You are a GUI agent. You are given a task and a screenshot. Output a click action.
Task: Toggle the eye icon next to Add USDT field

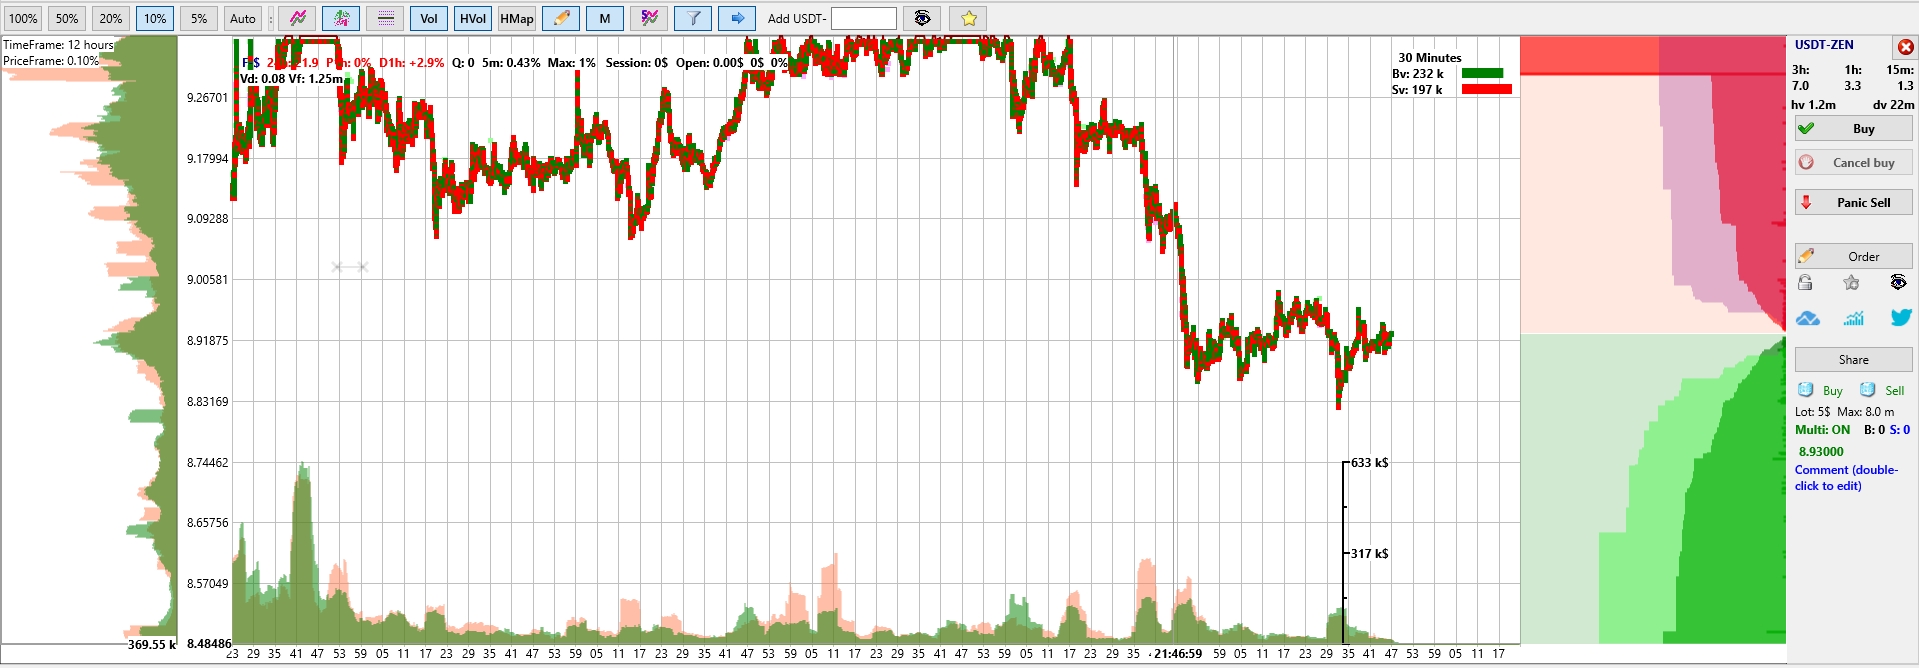pyautogui.click(x=922, y=18)
